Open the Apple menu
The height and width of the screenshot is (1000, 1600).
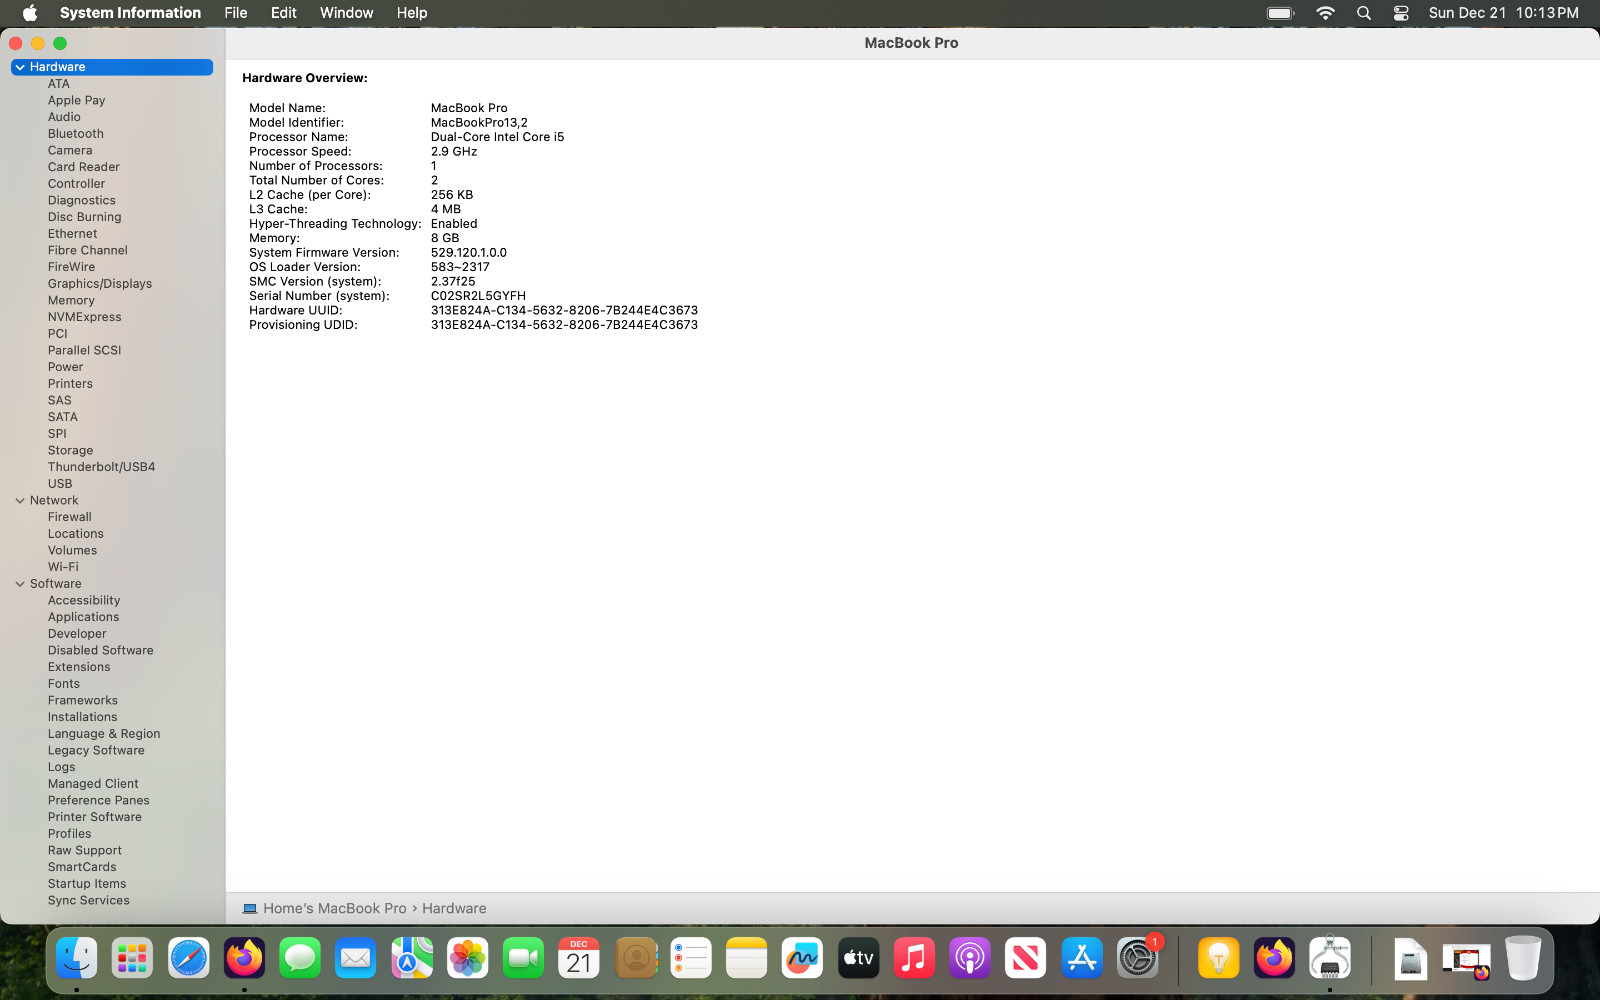tap(30, 13)
